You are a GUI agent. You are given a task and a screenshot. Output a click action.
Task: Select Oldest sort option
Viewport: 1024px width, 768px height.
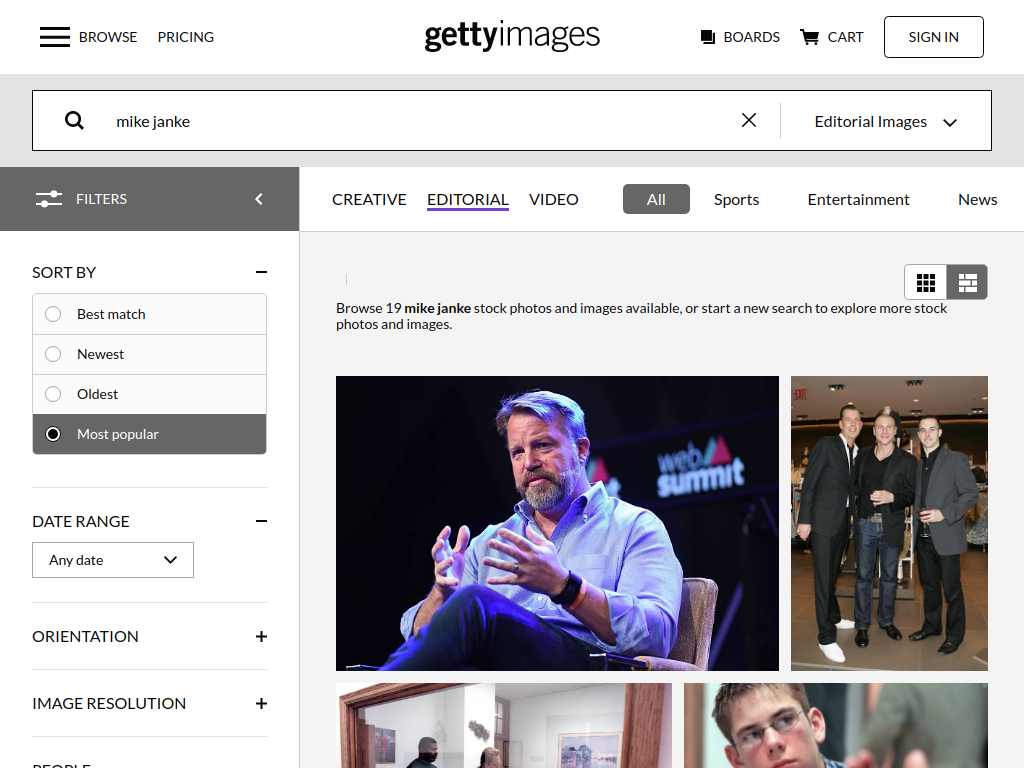tap(150, 394)
